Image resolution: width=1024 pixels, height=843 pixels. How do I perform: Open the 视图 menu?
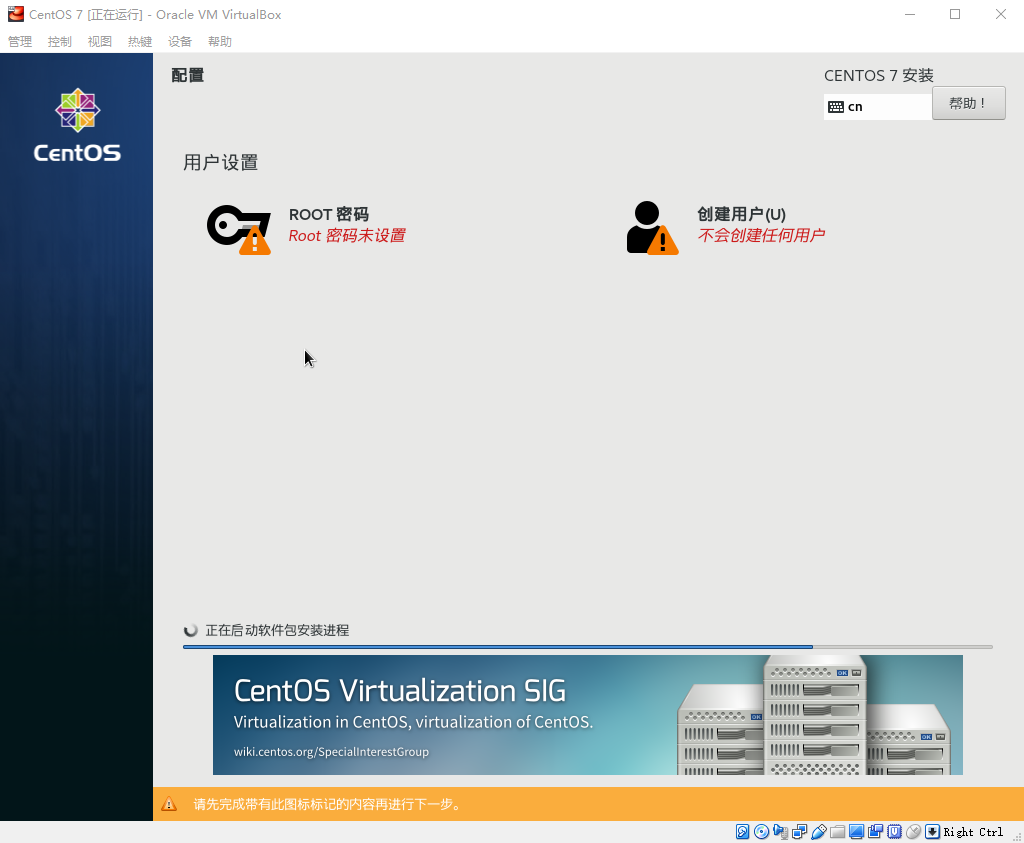99,42
